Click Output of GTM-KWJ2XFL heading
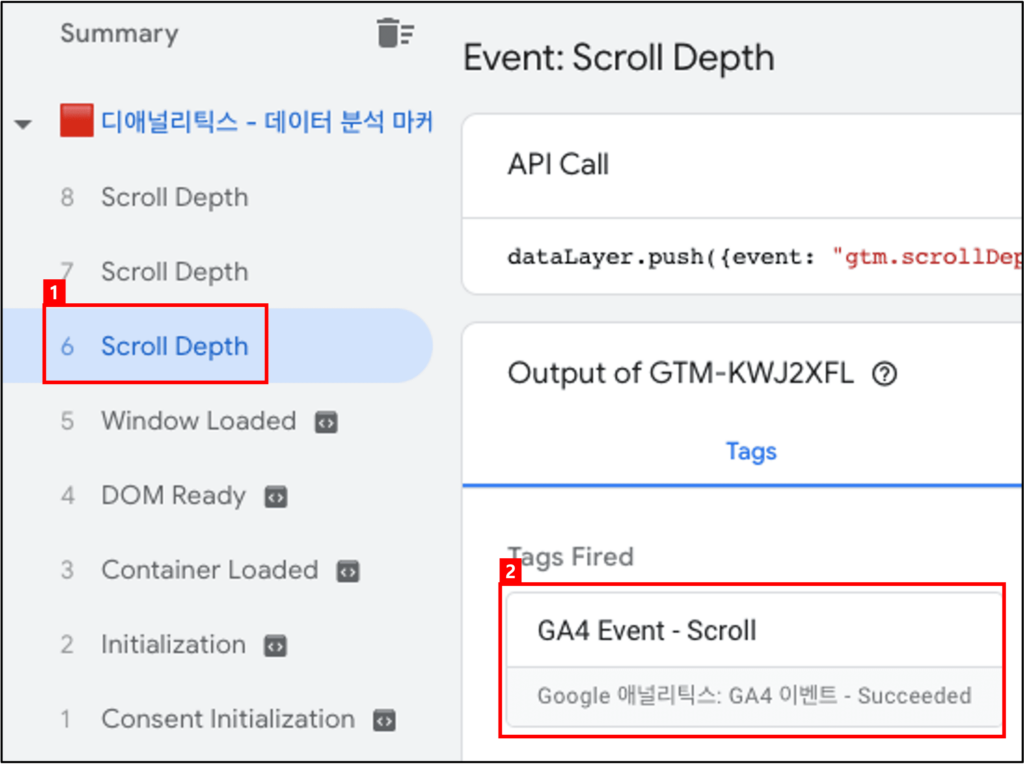1024x764 pixels. (x=680, y=374)
